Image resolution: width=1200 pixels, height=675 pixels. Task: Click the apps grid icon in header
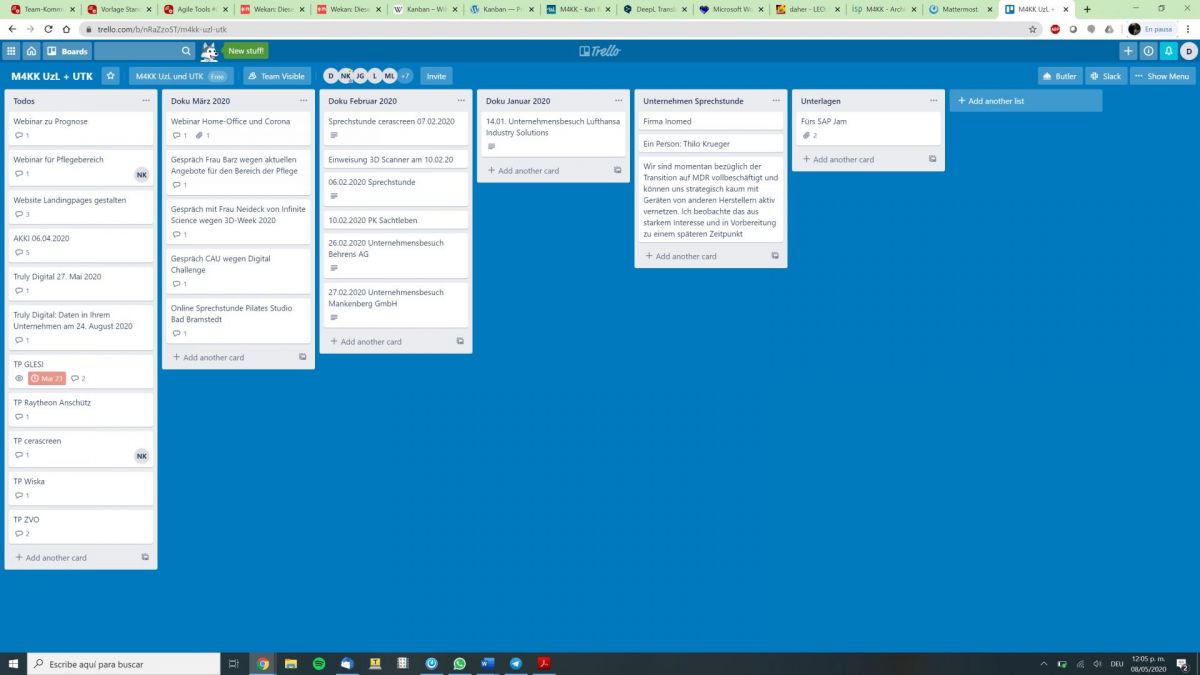[11, 51]
